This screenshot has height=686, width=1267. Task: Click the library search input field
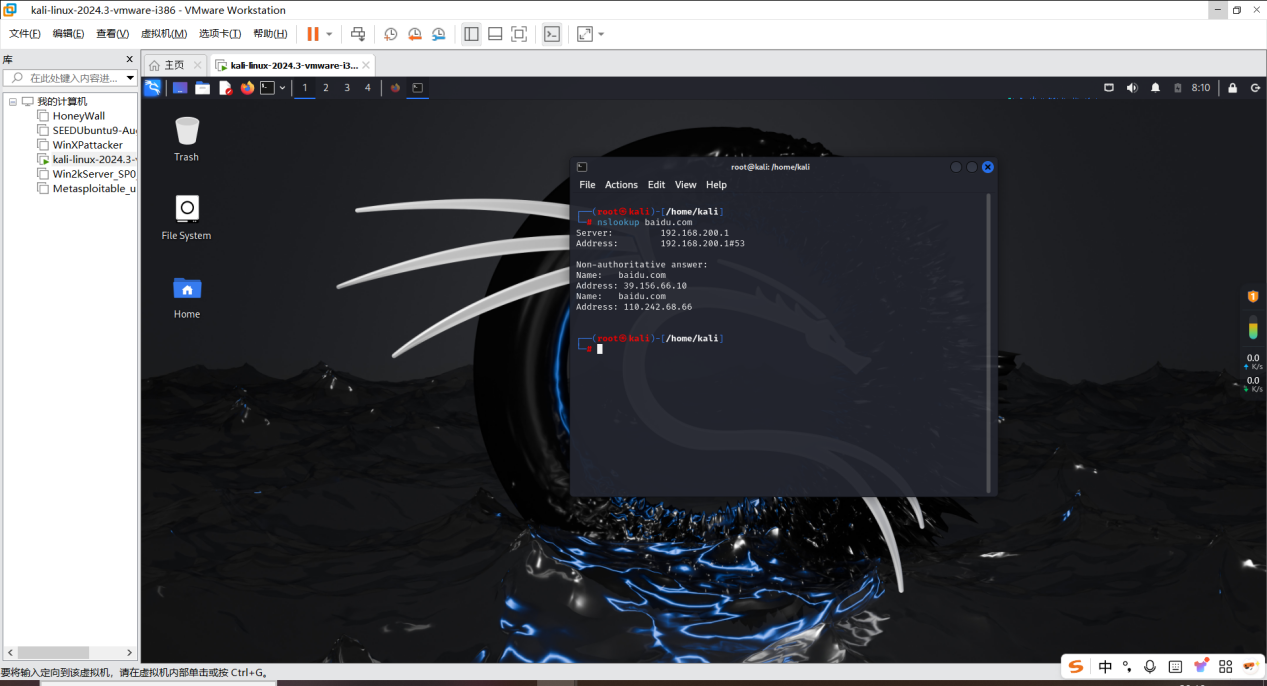coord(72,78)
